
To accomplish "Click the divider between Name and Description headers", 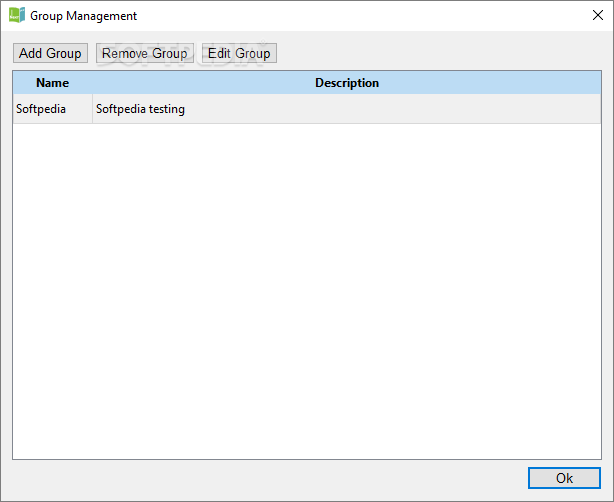I will (x=92, y=83).
